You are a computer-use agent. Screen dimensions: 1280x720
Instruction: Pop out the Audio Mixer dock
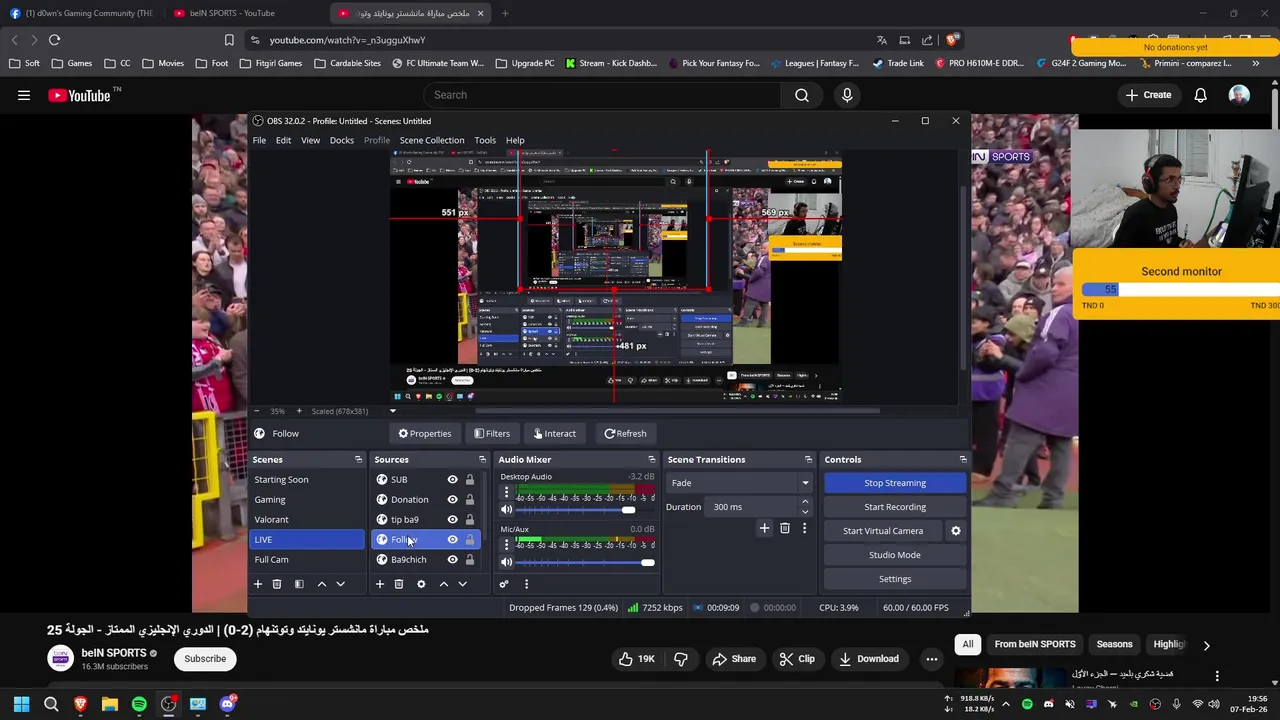point(651,460)
